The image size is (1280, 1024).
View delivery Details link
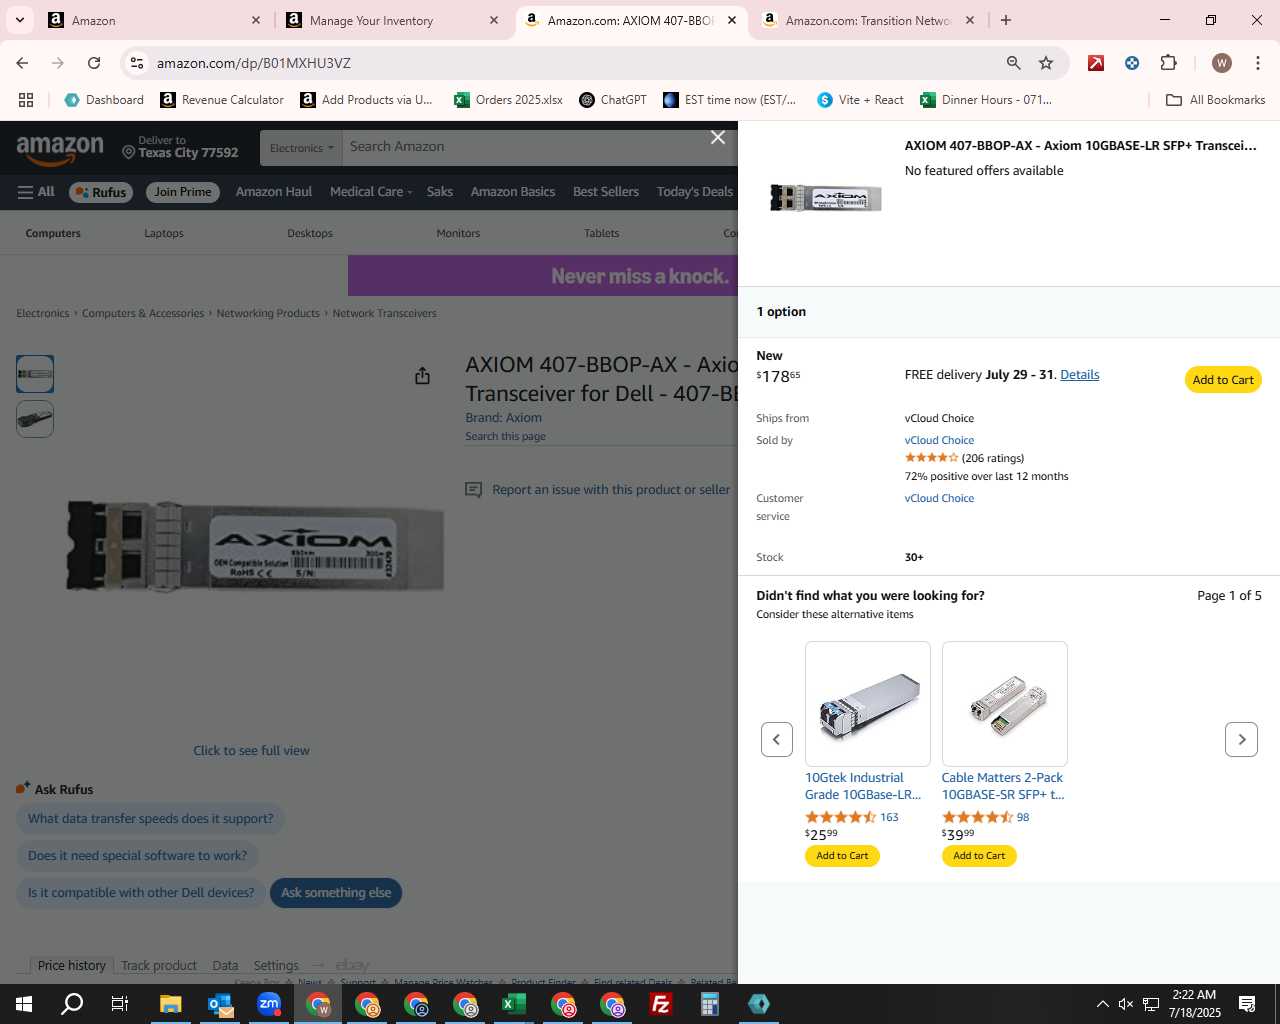click(1079, 375)
